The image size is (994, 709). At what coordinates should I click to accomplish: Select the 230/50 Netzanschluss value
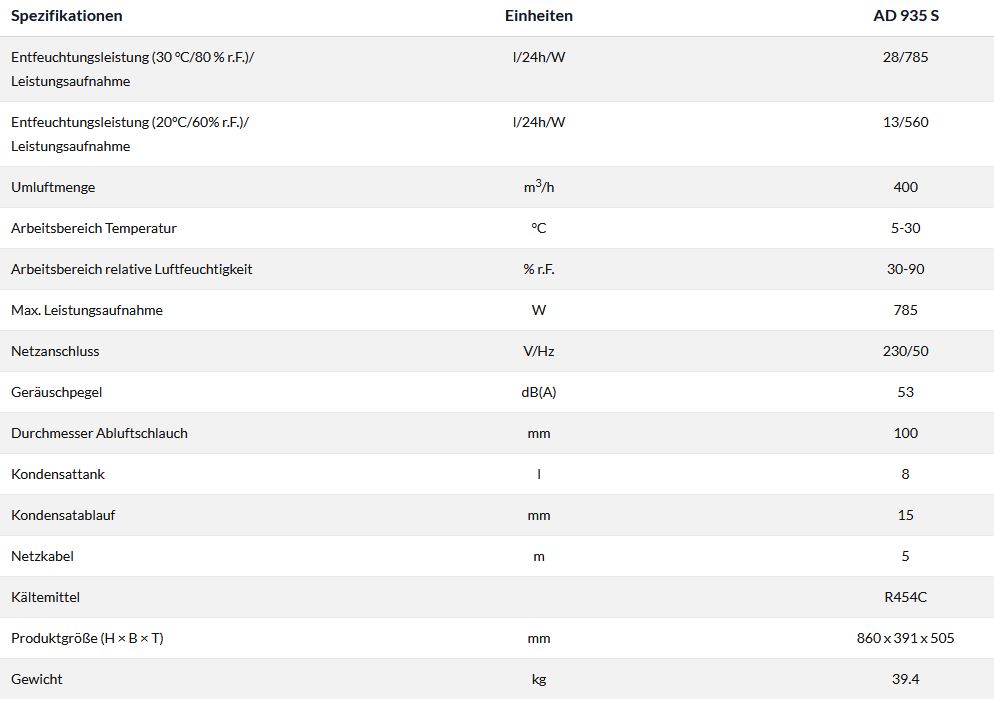[x=905, y=351]
